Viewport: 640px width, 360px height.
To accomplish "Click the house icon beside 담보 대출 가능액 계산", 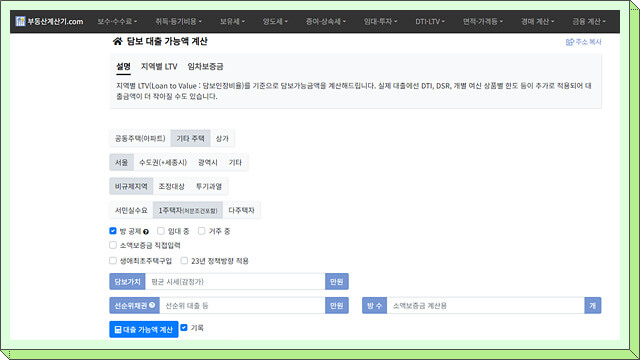I will tap(118, 41).
